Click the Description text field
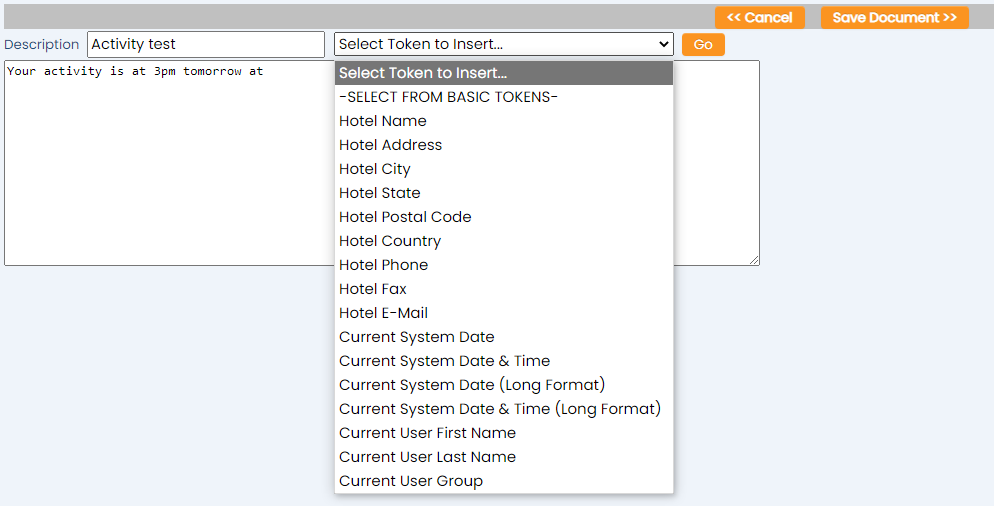 pyautogui.click(x=206, y=44)
